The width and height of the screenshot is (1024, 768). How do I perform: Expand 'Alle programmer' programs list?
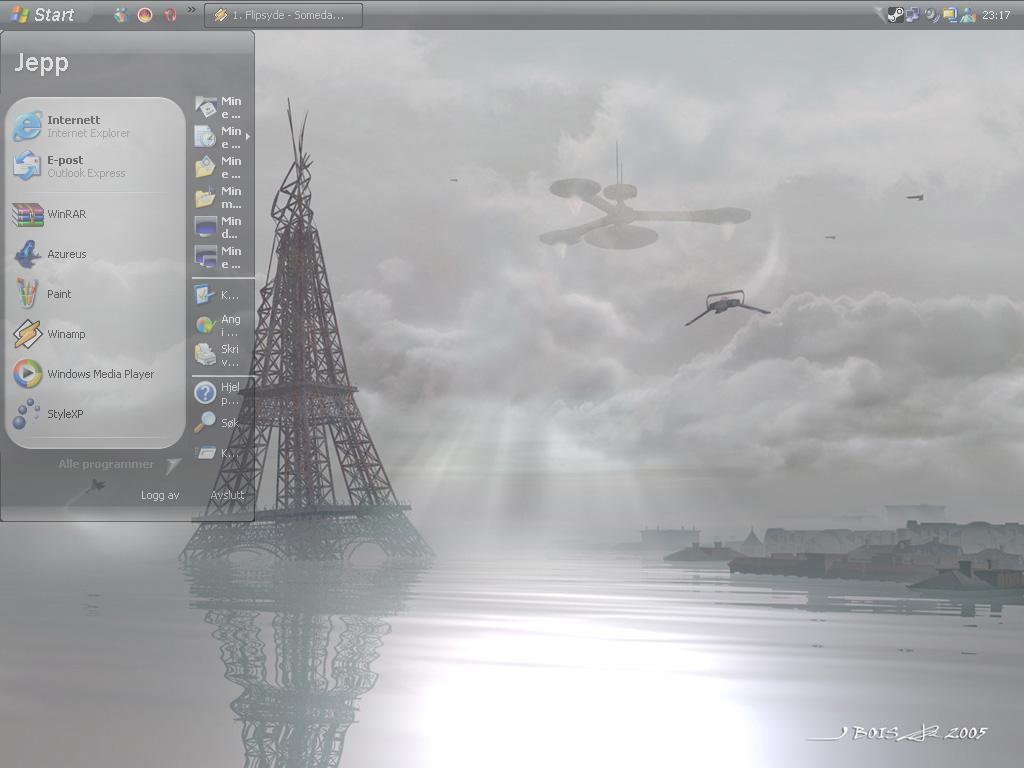pos(119,464)
